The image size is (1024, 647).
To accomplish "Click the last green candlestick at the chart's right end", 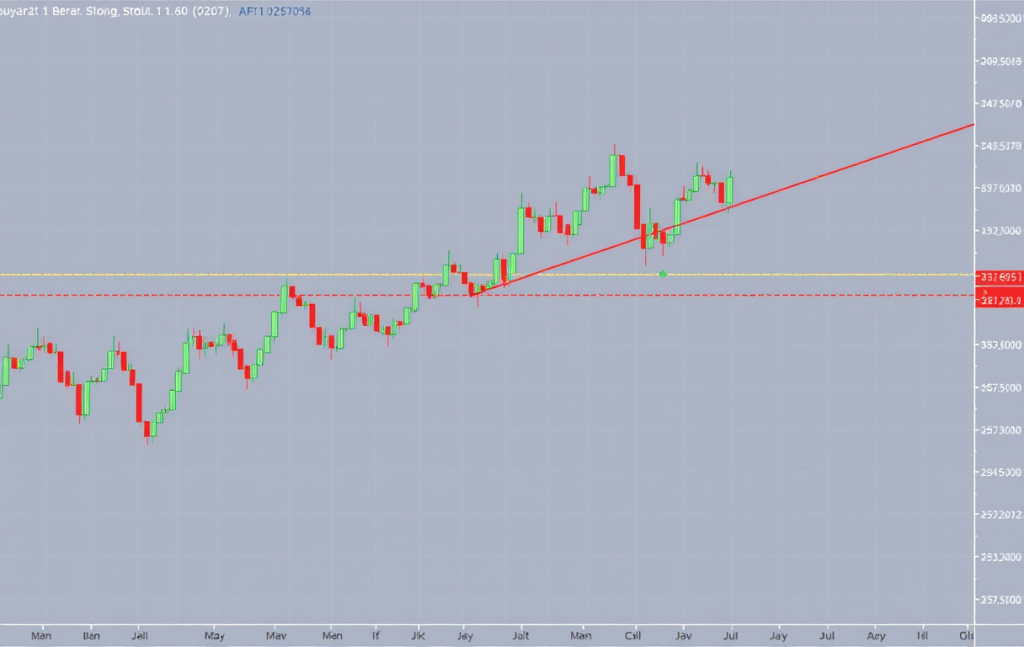I will [730, 191].
